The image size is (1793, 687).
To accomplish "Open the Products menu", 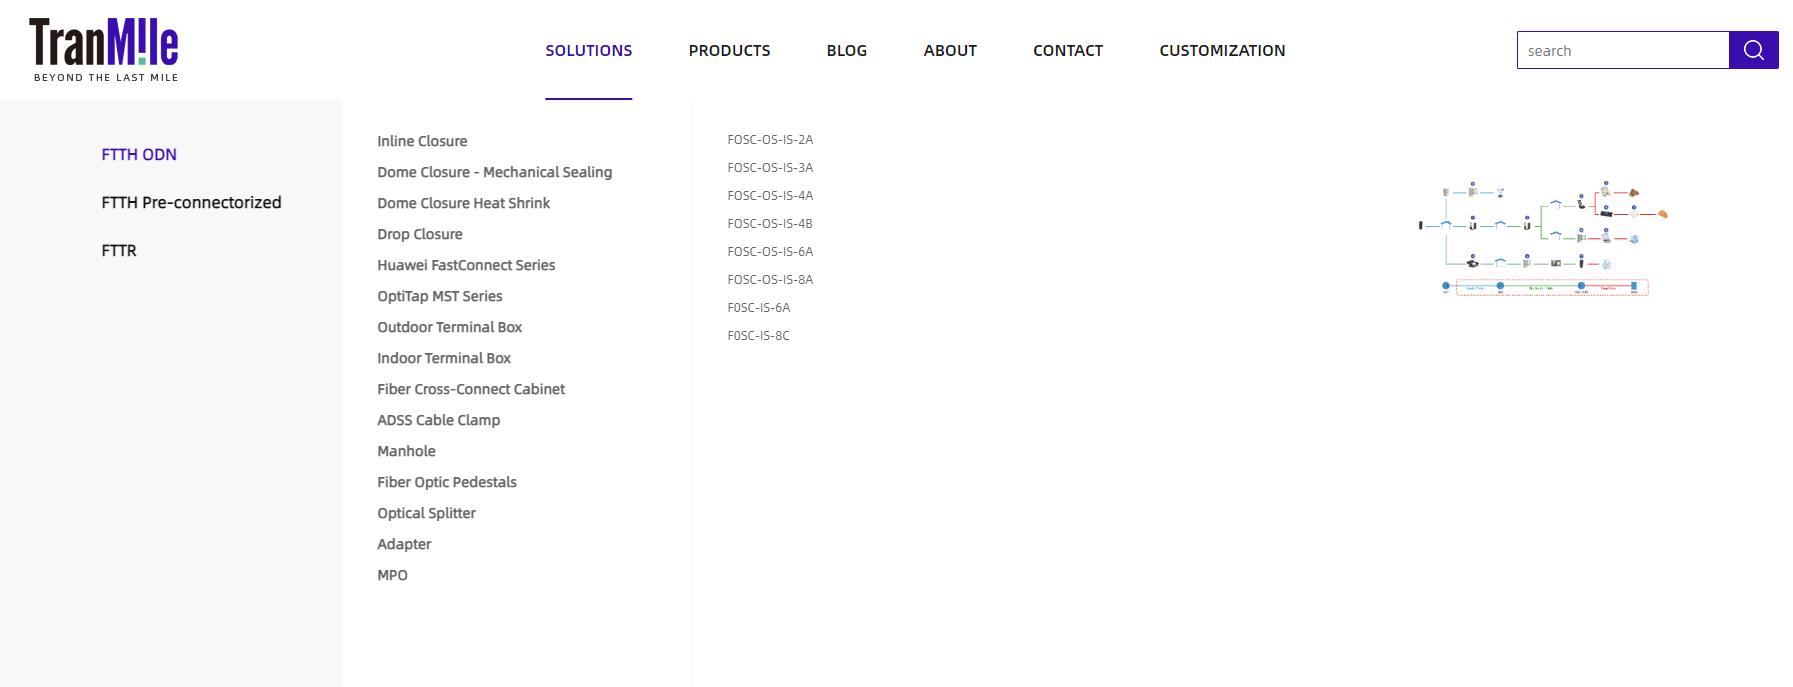I will pyautogui.click(x=729, y=50).
